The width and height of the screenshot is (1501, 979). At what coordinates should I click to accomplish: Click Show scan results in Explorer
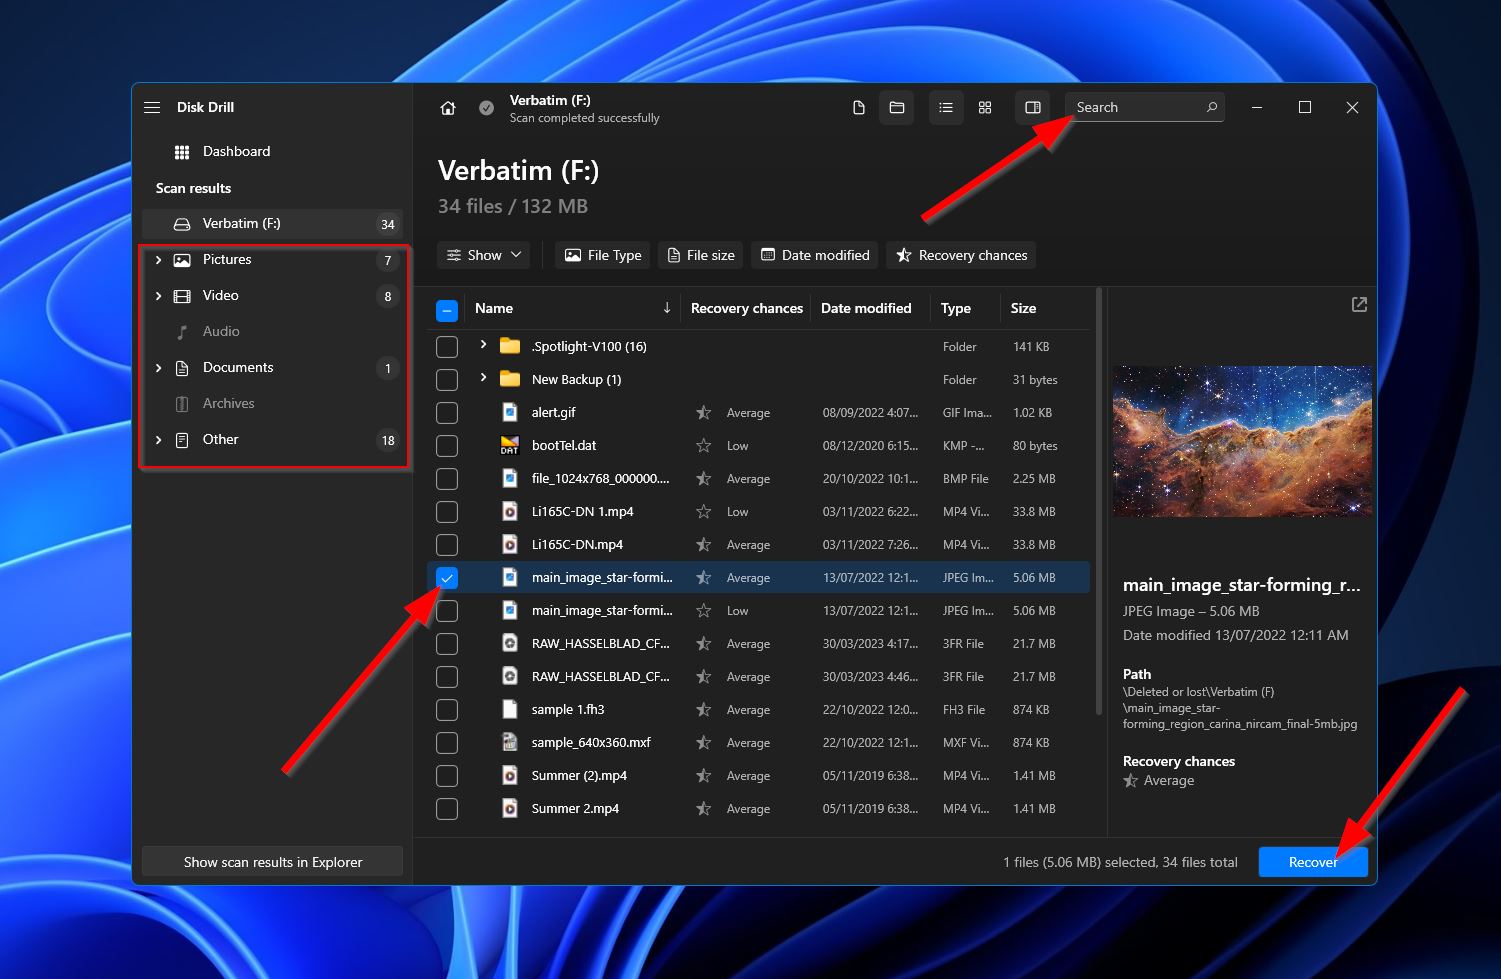[x=272, y=862]
